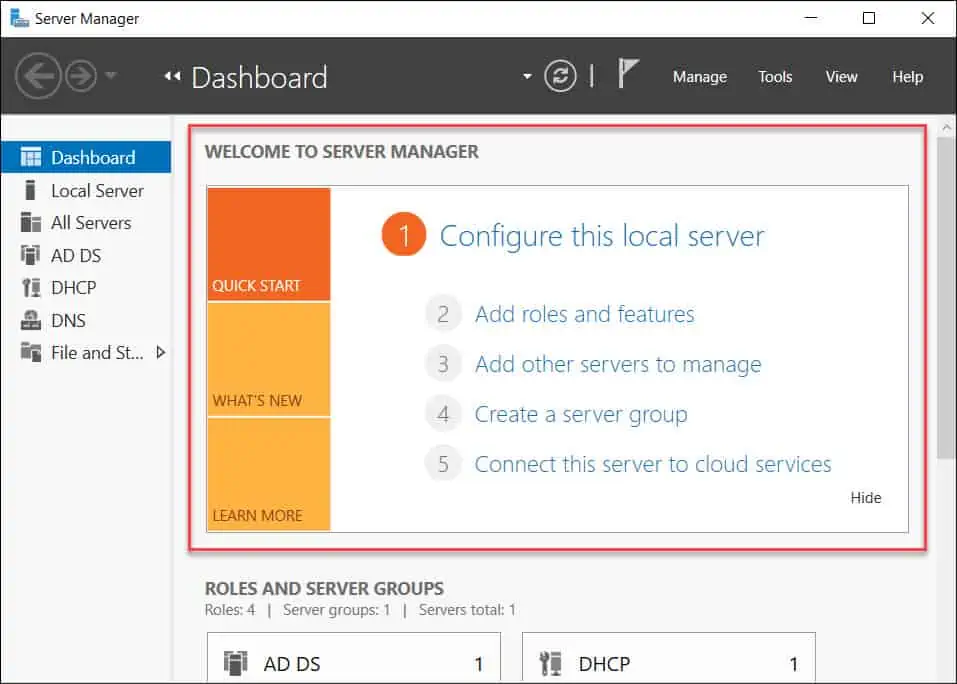Click the Forward navigation arrow
Viewport: 957px width, 684px height.
pos(81,76)
